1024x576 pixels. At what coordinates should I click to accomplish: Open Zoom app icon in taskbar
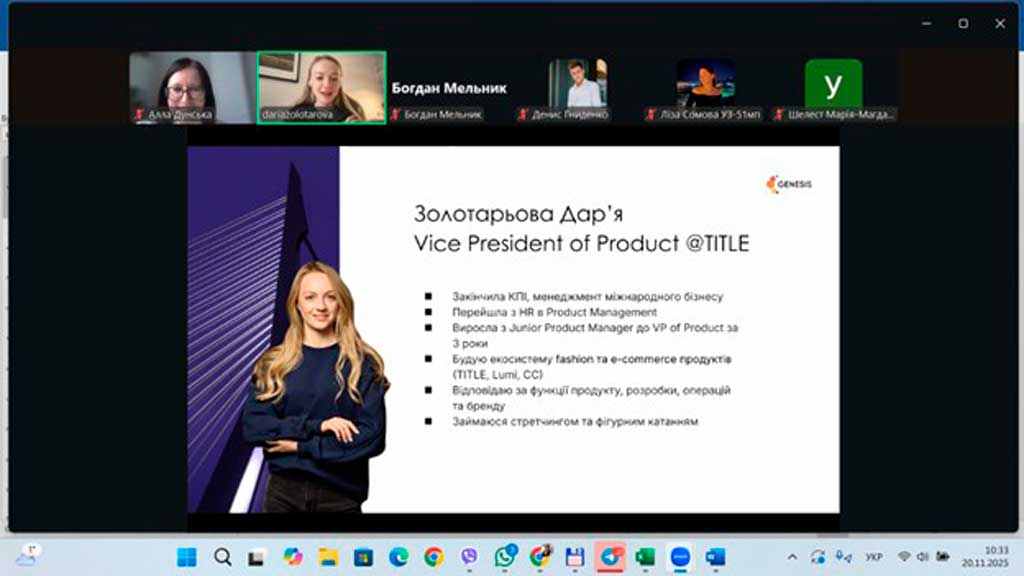click(680, 557)
